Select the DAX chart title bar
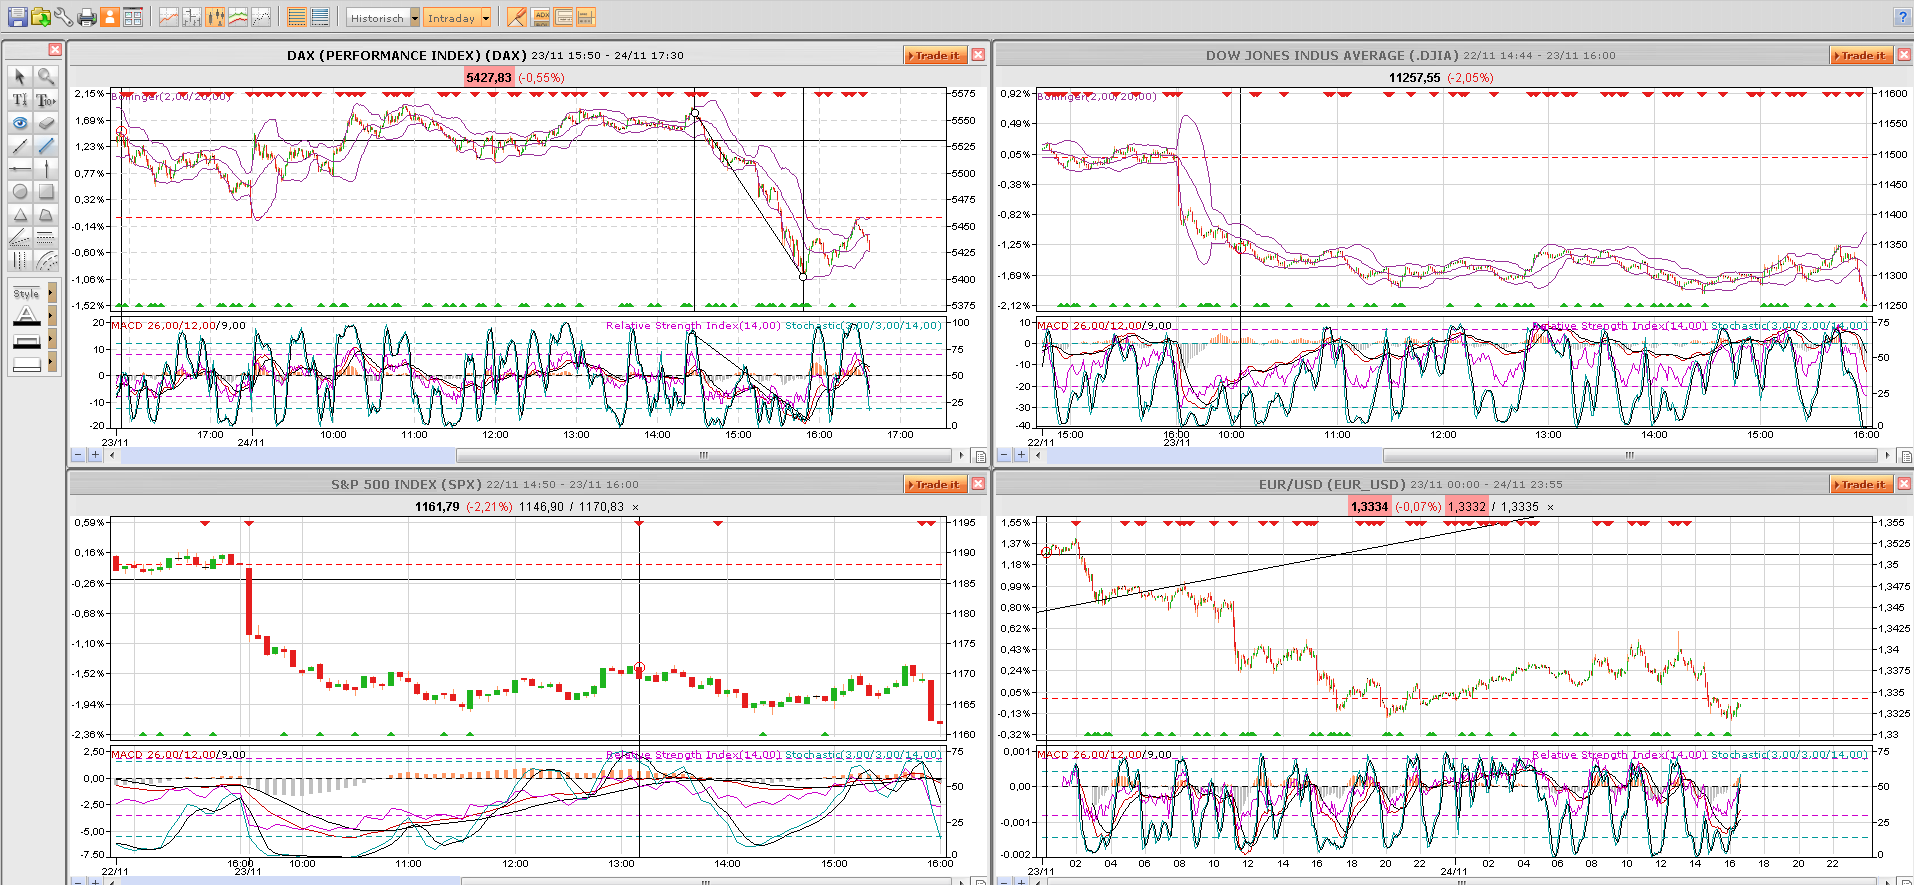Screen dimensions: 1914x885 click(x=485, y=55)
